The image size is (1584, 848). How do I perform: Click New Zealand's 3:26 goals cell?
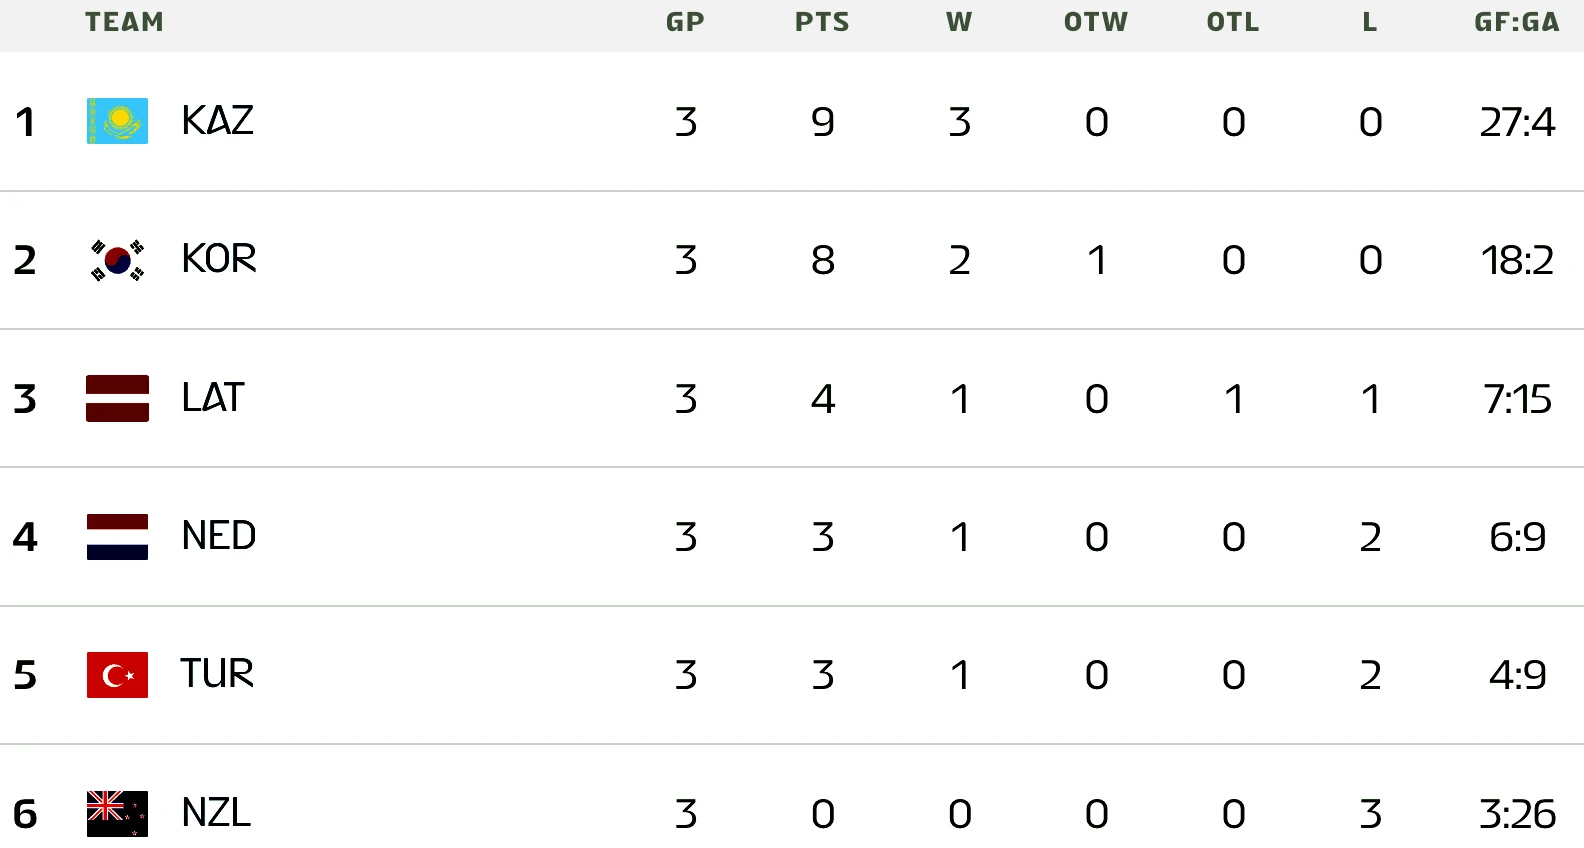(x=1517, y=814)
